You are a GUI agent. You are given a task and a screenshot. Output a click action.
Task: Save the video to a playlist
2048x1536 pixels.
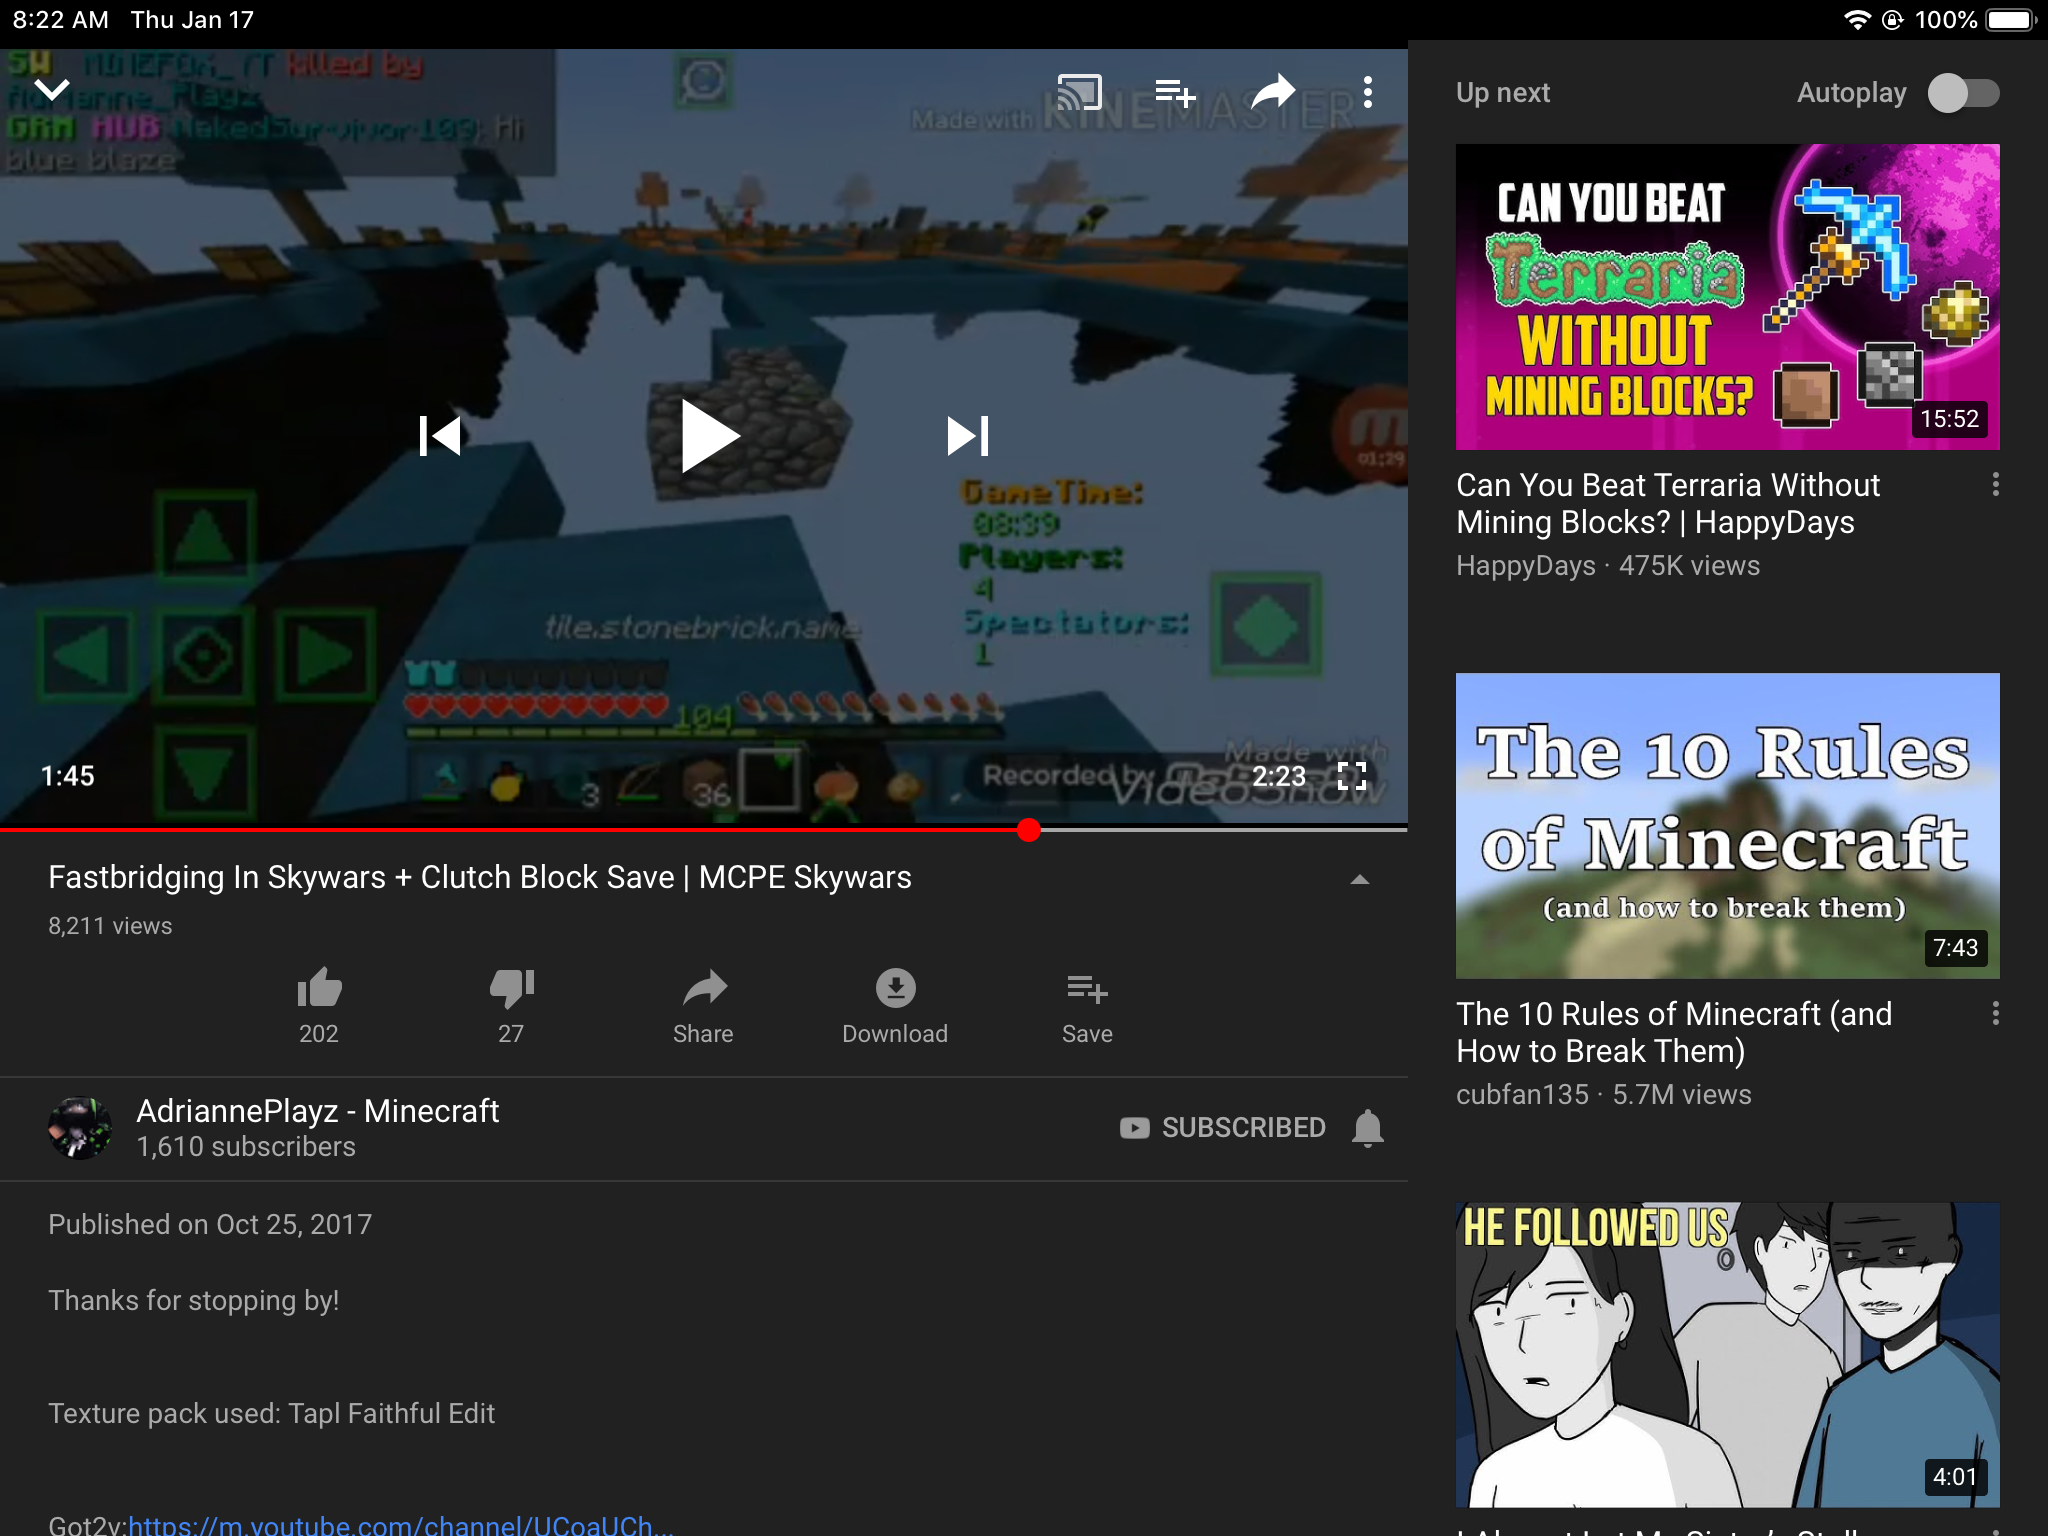click(1087, 1006)
